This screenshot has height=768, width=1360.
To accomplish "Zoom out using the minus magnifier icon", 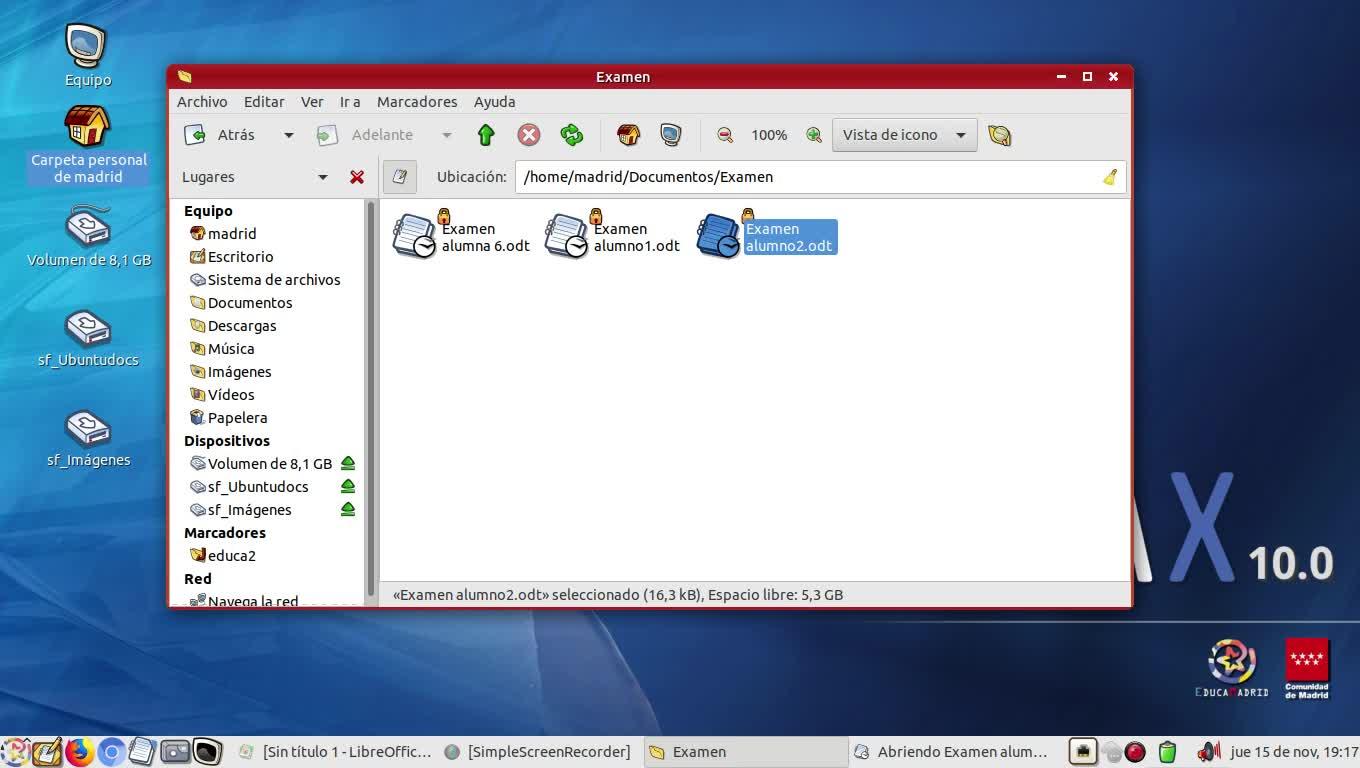I will (x=725, y=135).
